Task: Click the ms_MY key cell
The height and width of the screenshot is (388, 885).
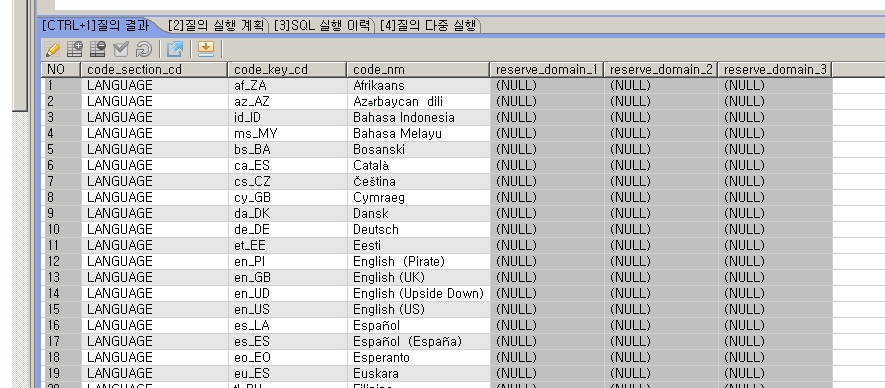Action: (x=287, y=133)
